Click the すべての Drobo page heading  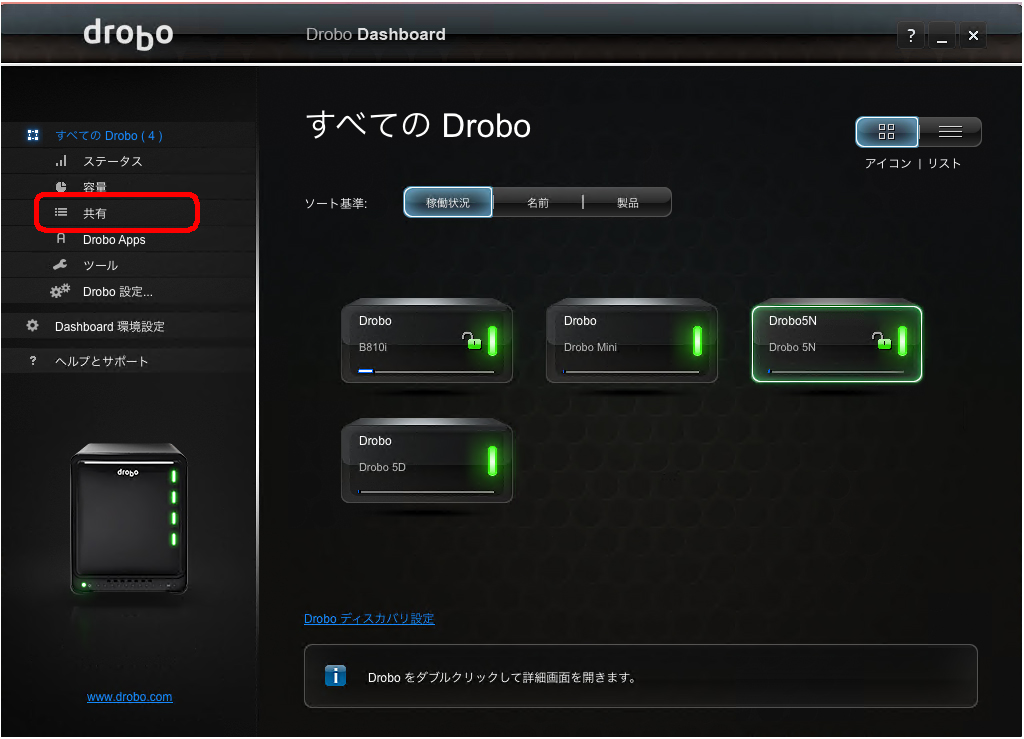(418, 125)
